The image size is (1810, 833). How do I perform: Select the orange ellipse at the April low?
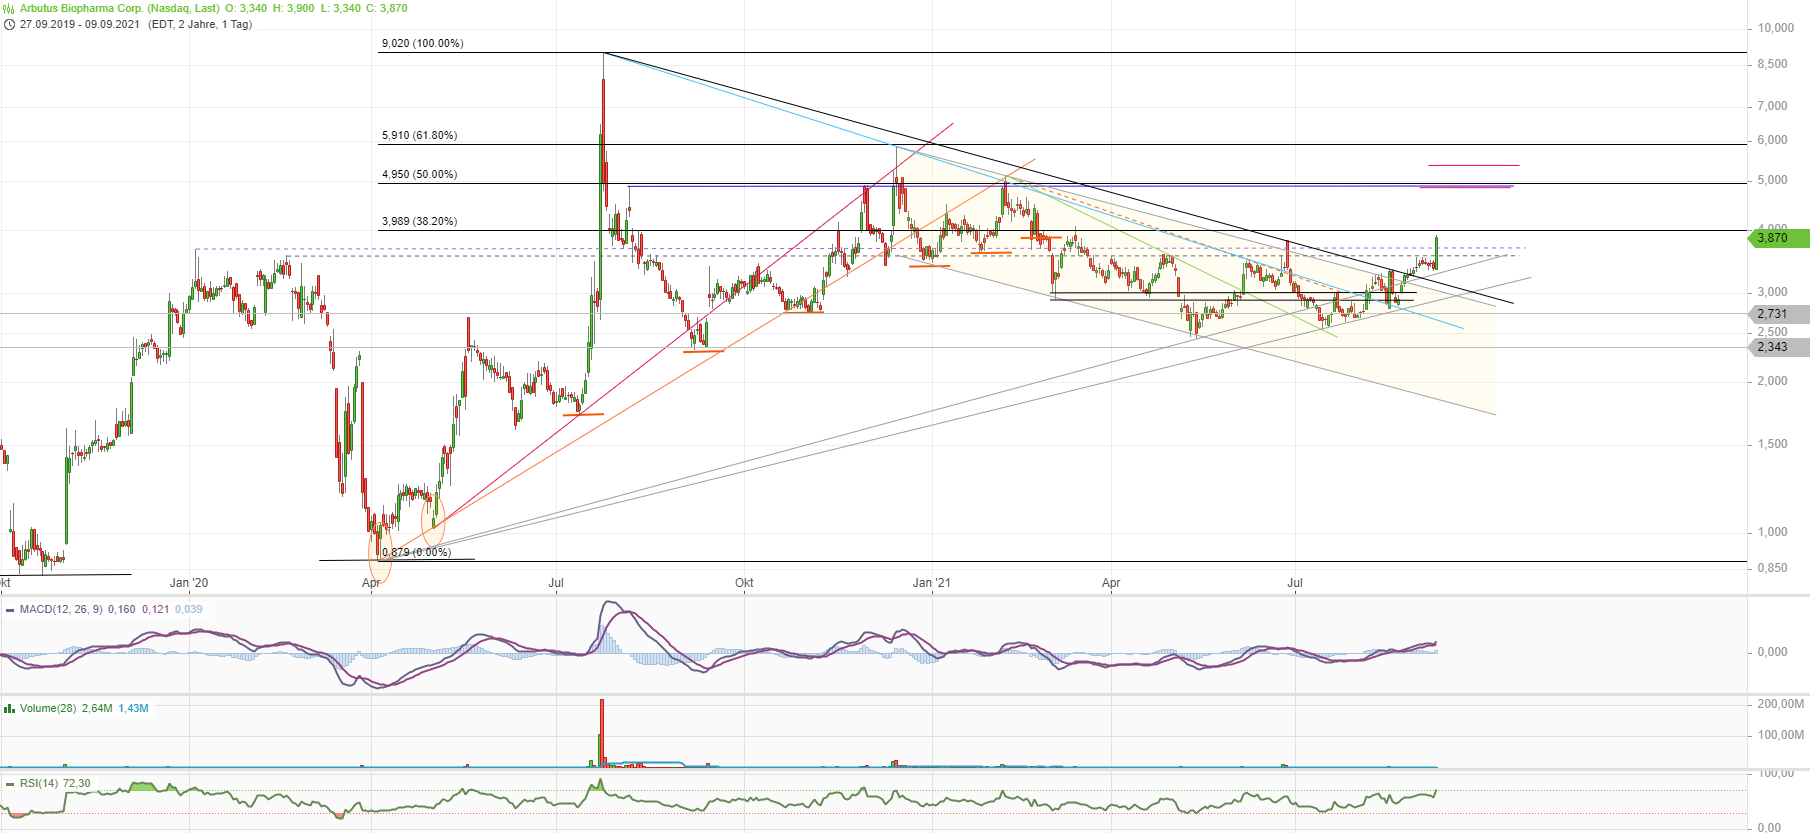point(380,555)
